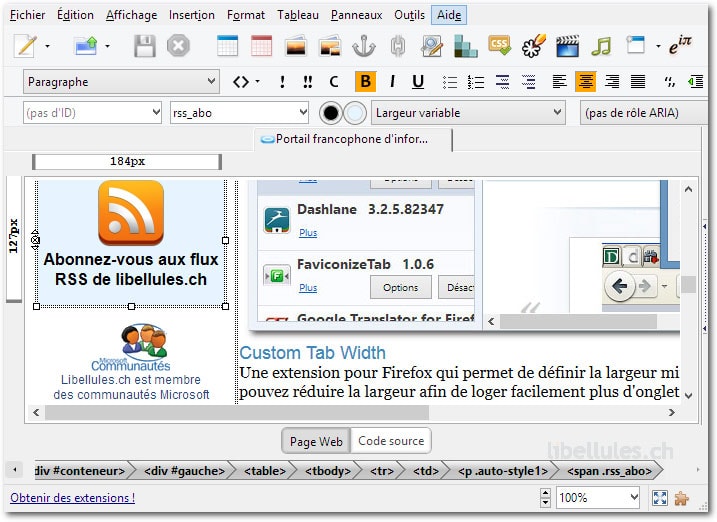Open the new document options arrow

click(47, 46)
